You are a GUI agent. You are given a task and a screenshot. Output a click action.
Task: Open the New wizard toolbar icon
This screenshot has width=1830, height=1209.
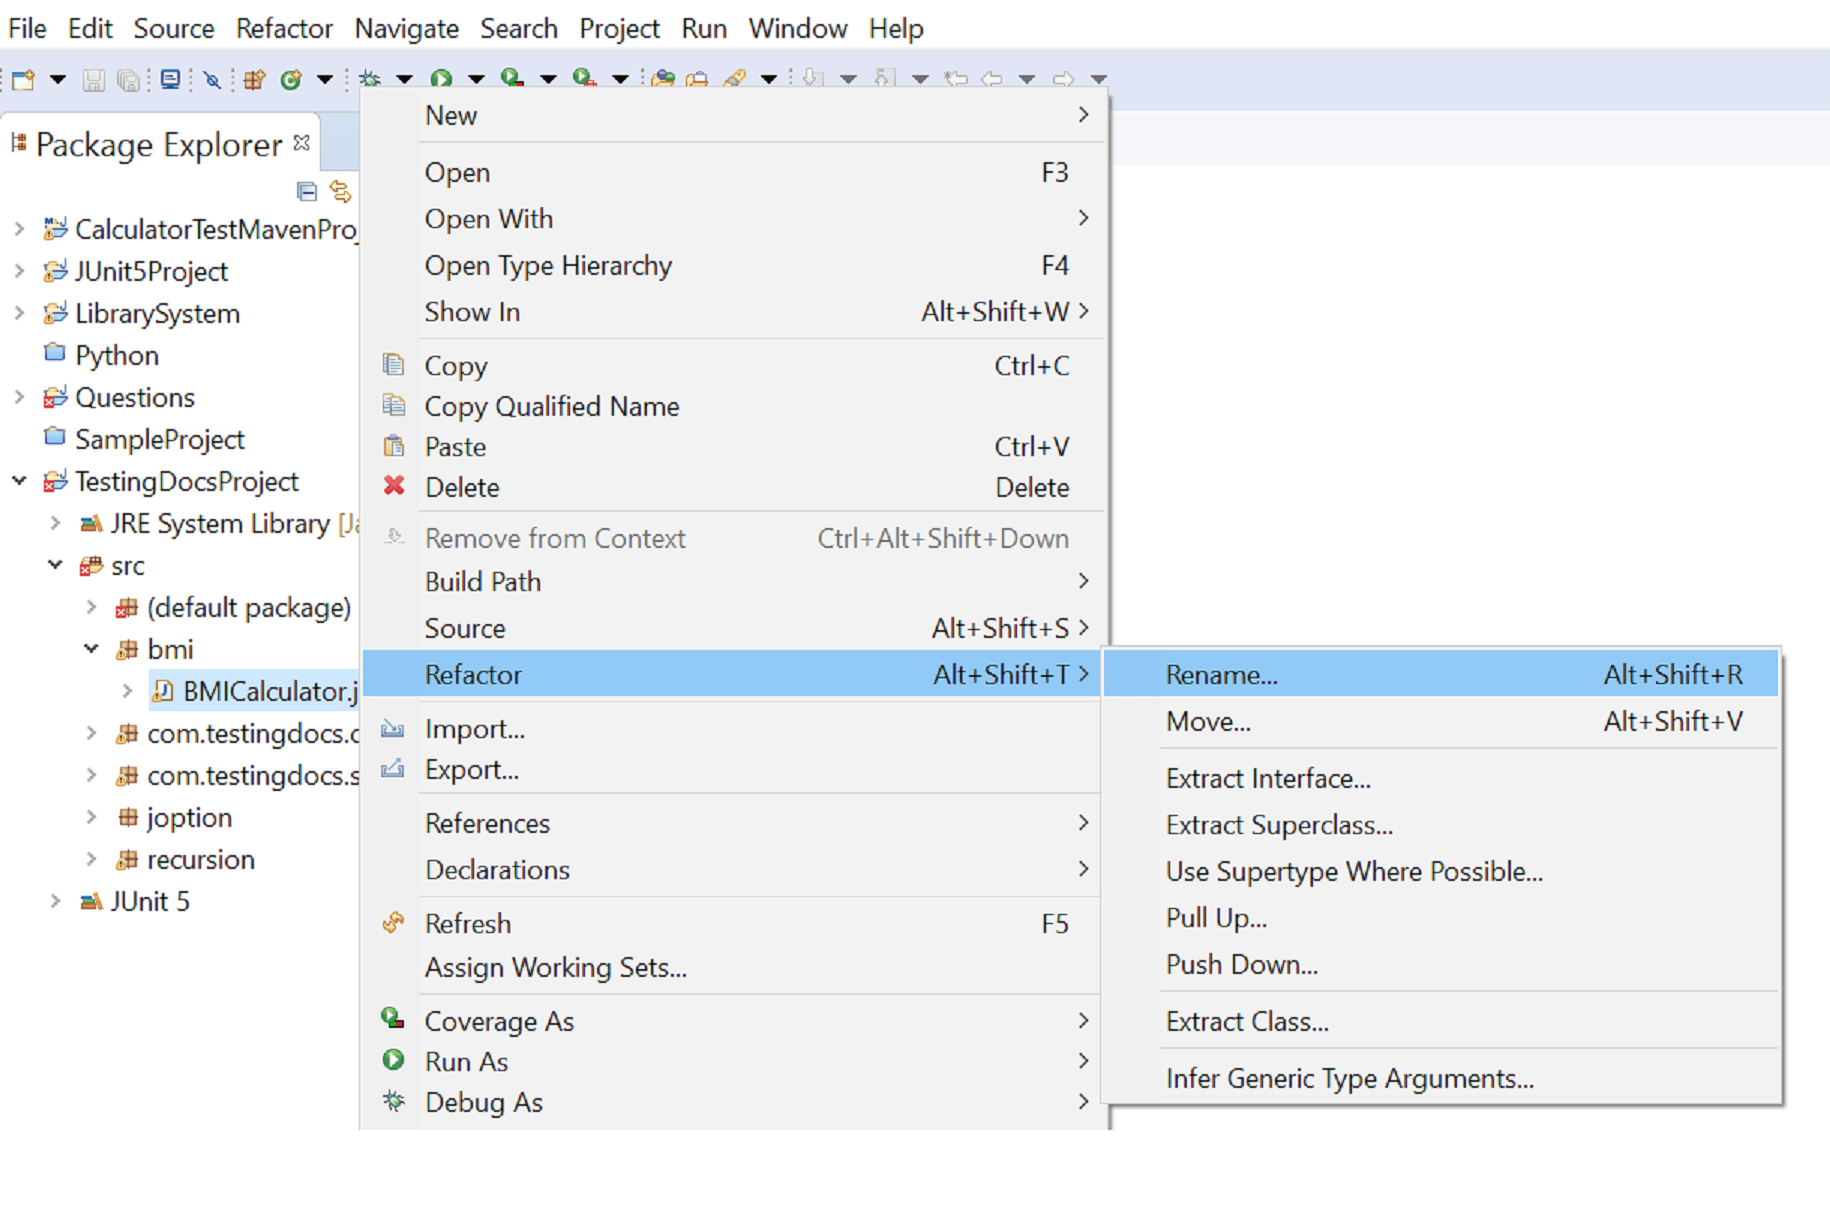(x=23, y=79)
